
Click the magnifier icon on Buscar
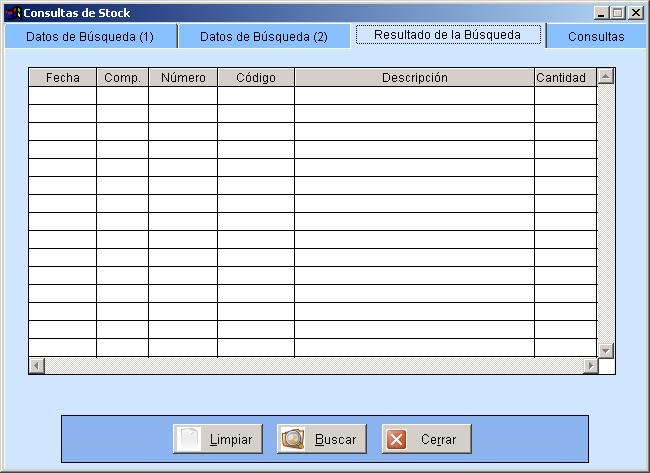[294, 439]
